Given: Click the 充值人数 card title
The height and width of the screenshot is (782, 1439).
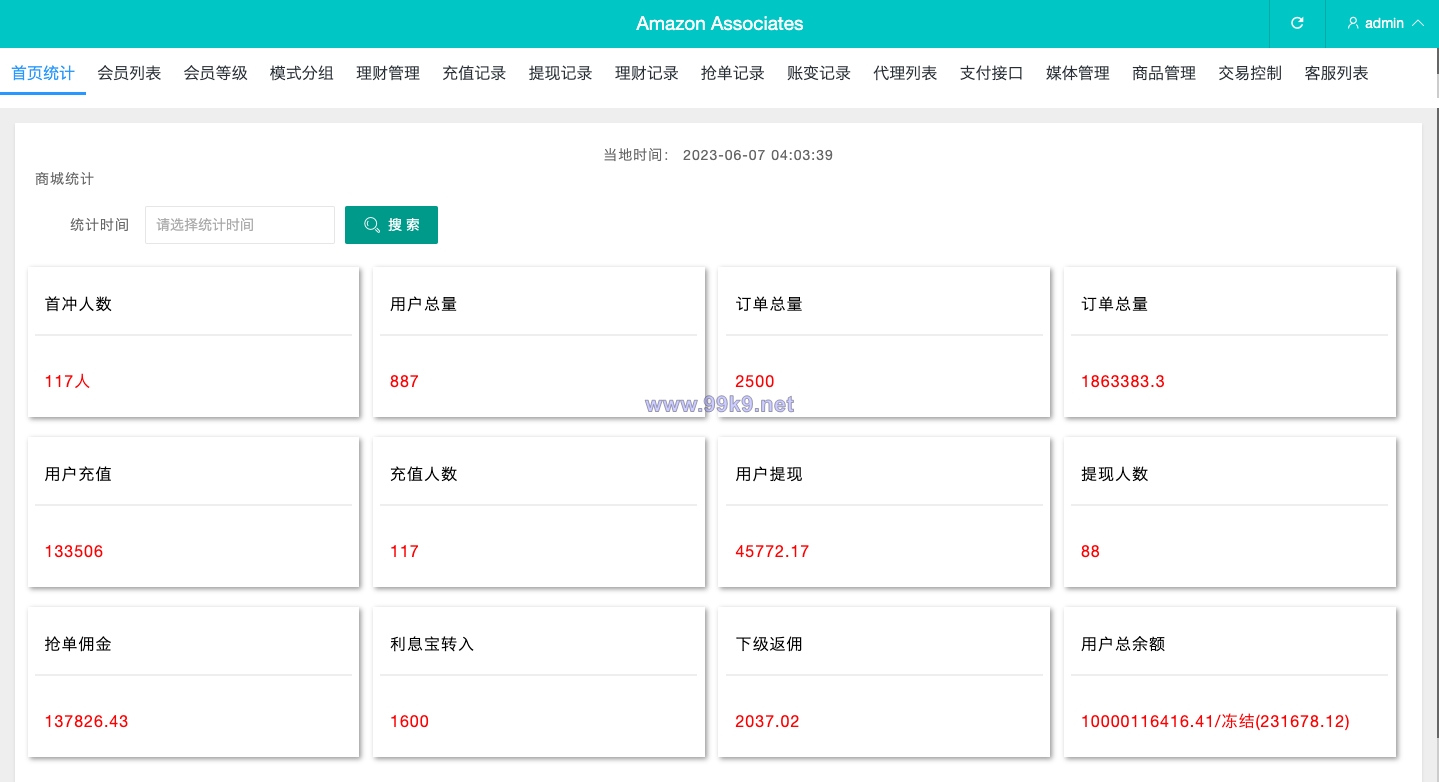Looking at the screenshot, I should point(423,474).
